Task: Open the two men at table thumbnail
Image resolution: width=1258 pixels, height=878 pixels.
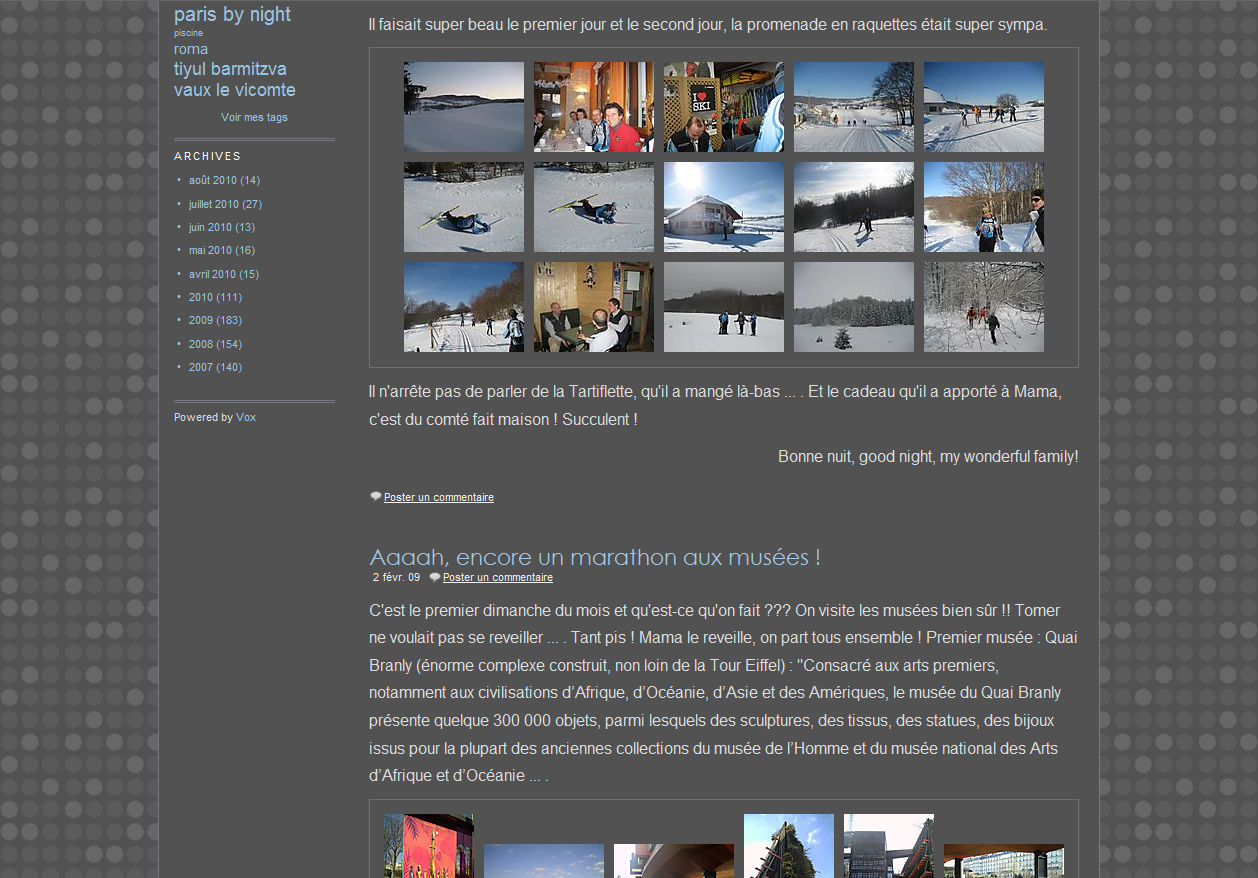Action: [x=593, y=307]
